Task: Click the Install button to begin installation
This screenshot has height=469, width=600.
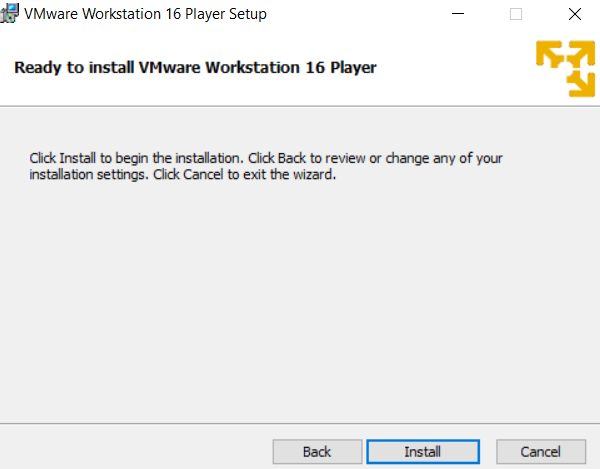Action: pyautogui.click(x=423, y=452)
